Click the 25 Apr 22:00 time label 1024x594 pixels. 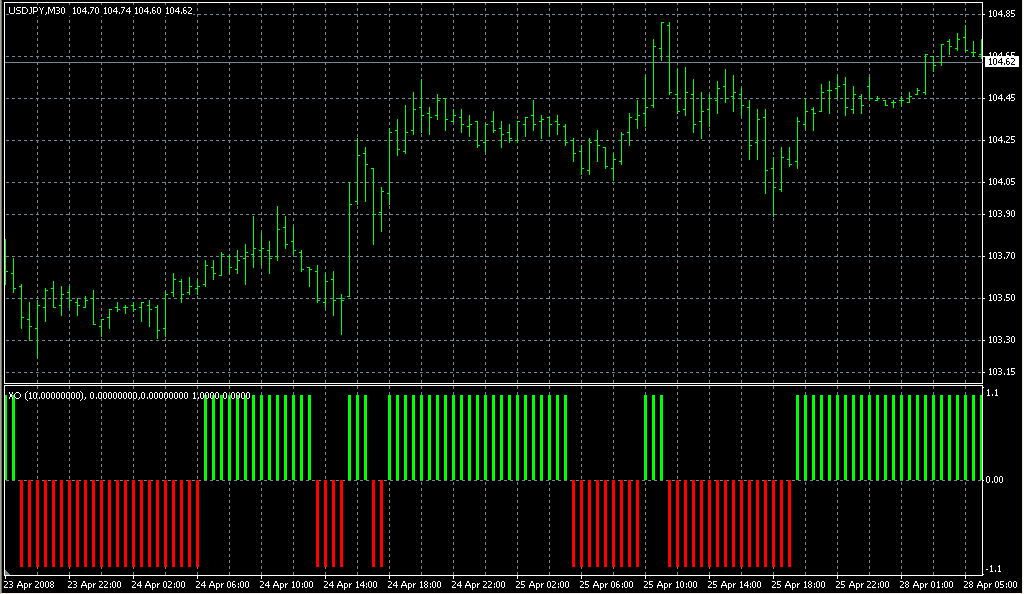tap(863, 585)
